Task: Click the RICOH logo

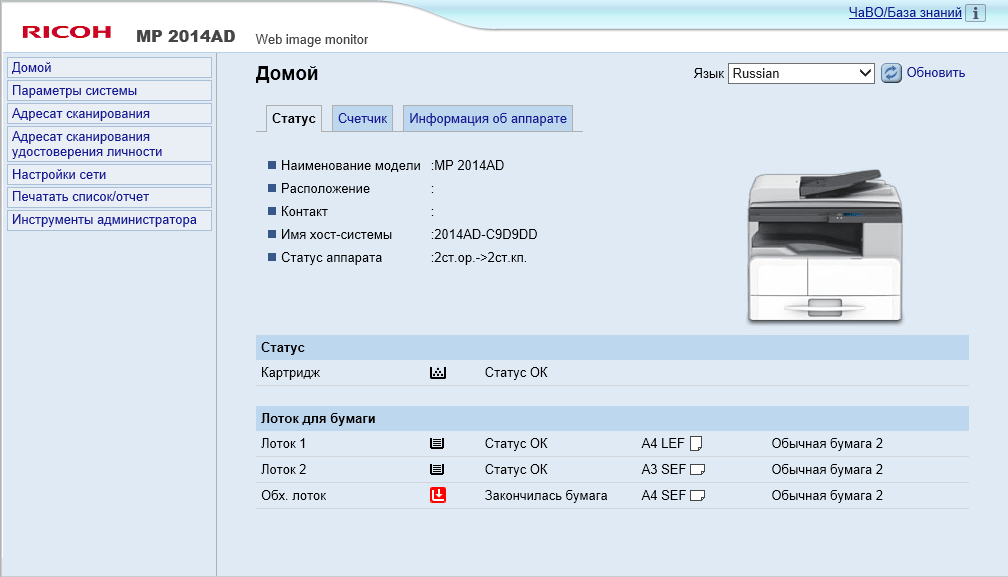Action: pos(67,32)
